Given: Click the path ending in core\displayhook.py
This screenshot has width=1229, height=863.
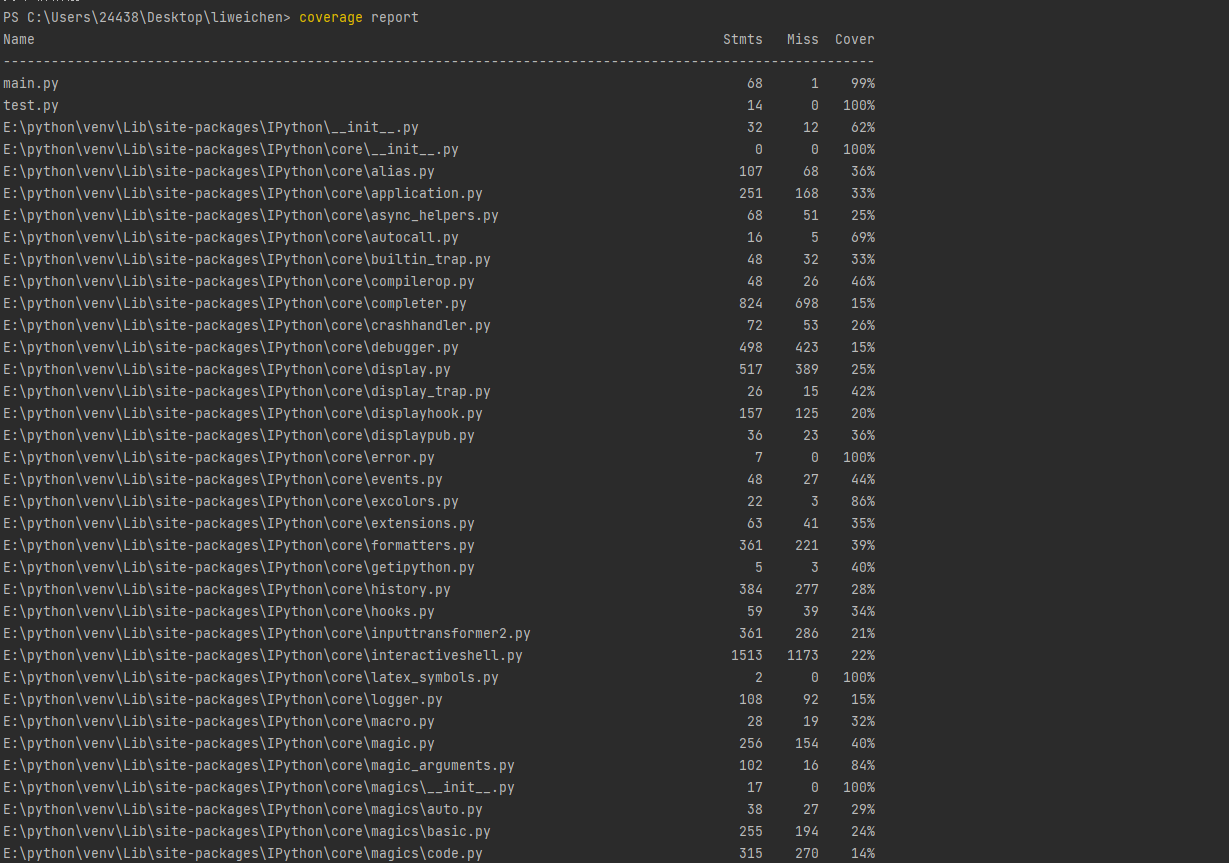Looking at the screenshot, I should pyautogui.click(x=243, y=414).
